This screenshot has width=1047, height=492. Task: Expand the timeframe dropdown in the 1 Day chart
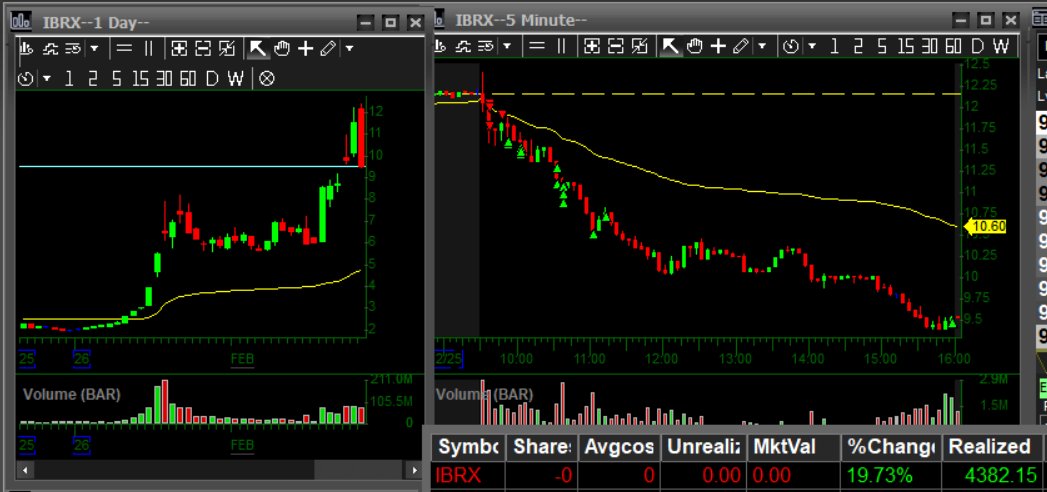click(x=47, y=79)
